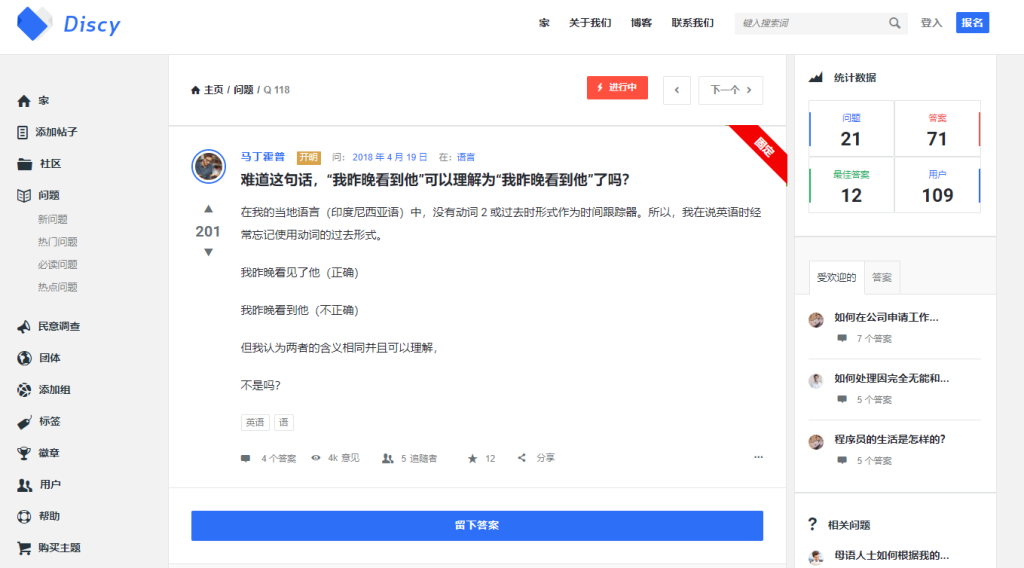Go to previous question with left chevron
This screenshot has height=568, width=1024.
(x=677, y=90)
